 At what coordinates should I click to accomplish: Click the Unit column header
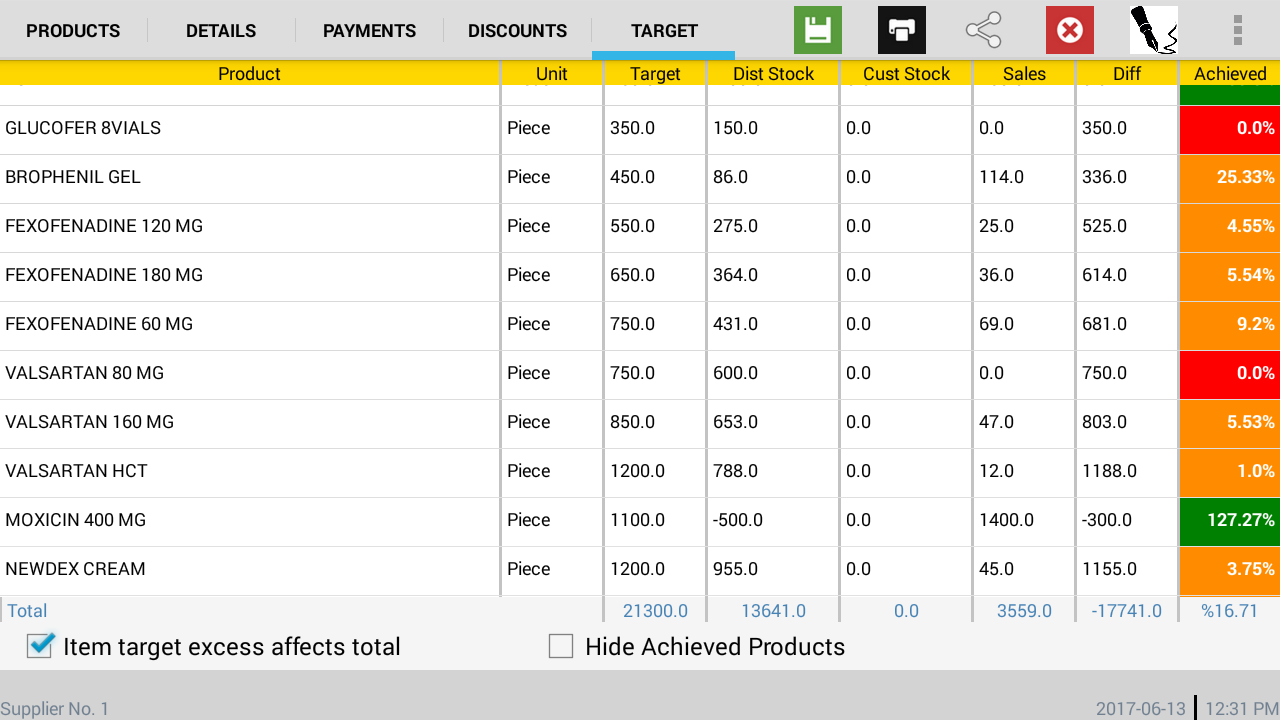tap(552, 74)
